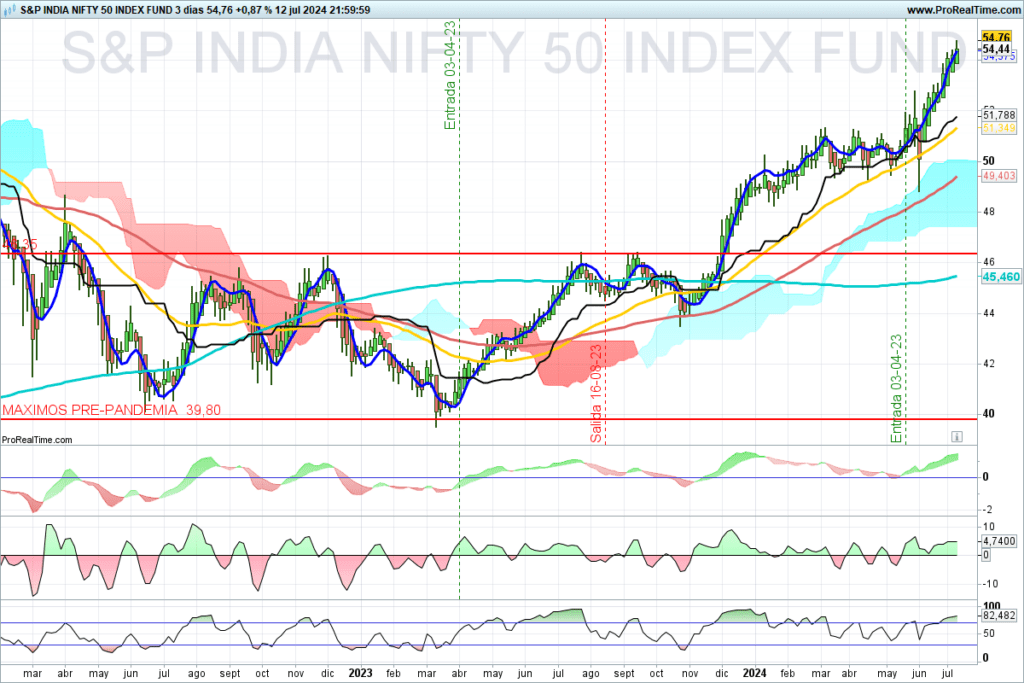Viewport: 1024px width, 683px height.
Task: Click the 50 price axis tick label
Action: tap(989, 161)
